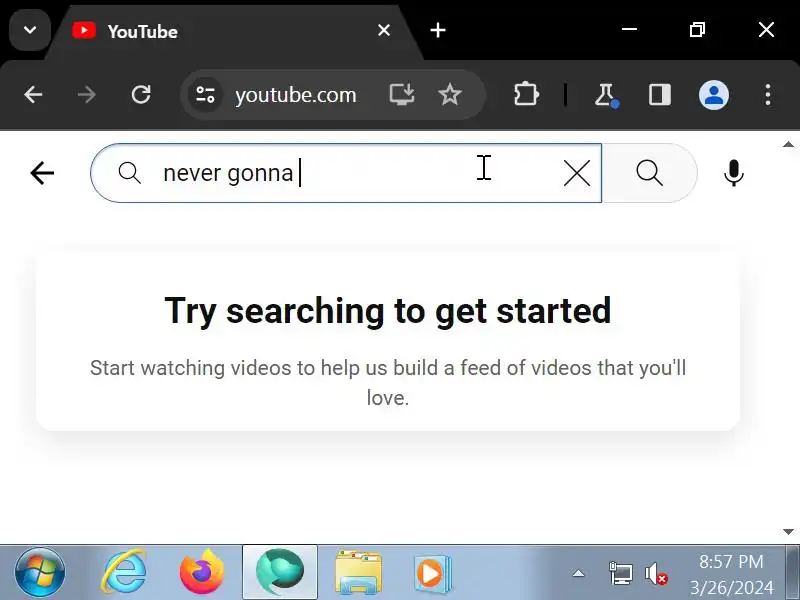Show hidden system tray icons
Image resolution: width=800 pixels, height=600 pixels.
pyautogui.click(x=578, y=573)
